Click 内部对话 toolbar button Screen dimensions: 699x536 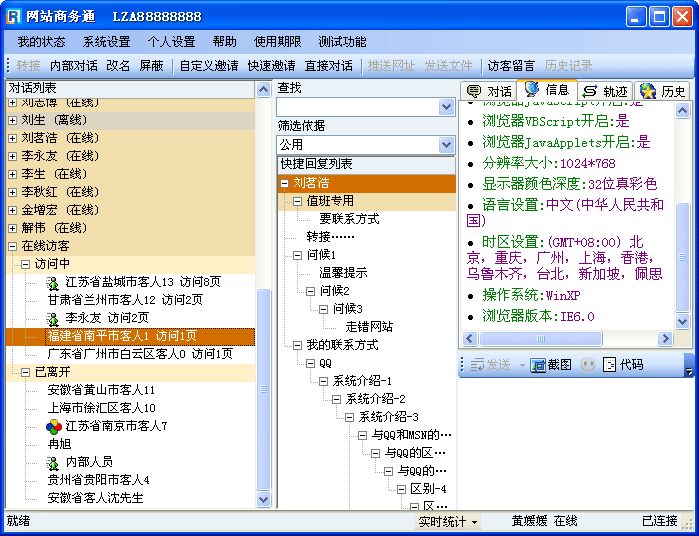[74, 66]
